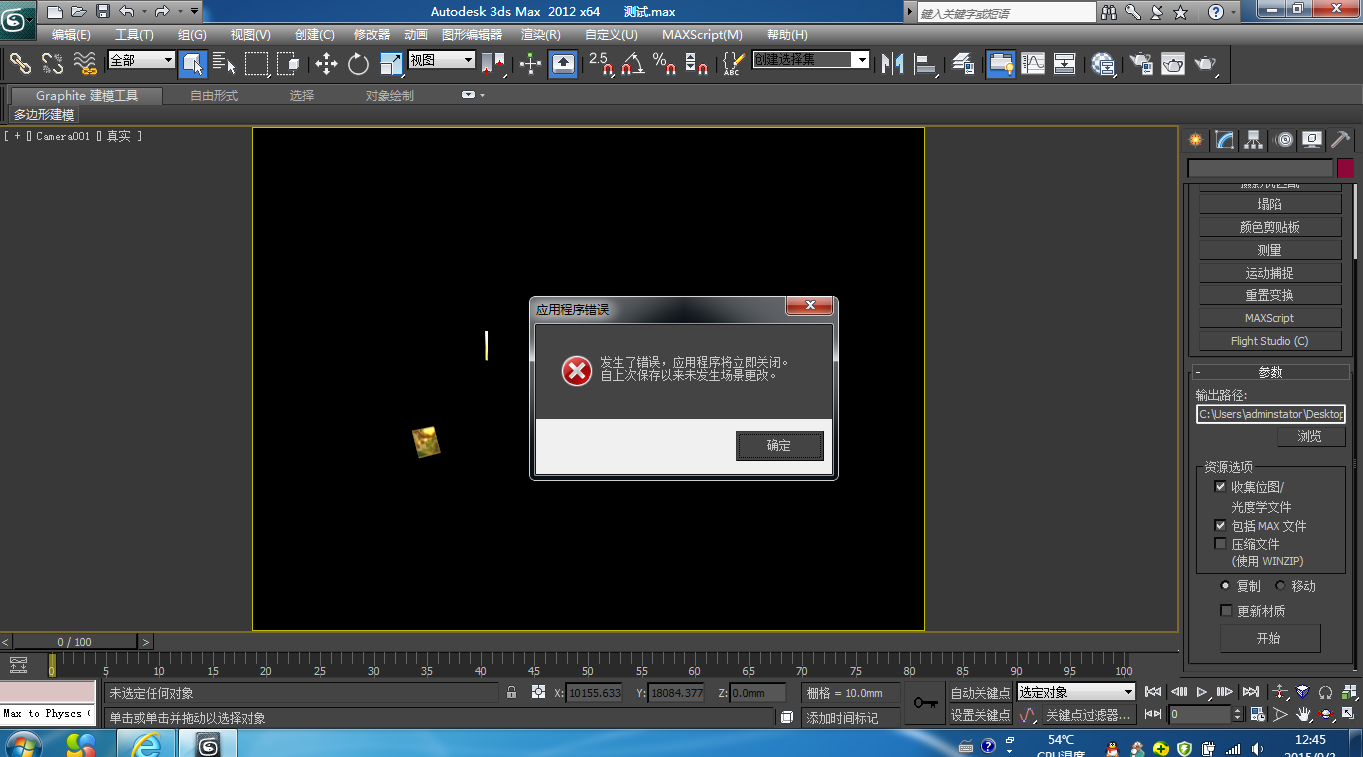Toggle 自动关键点 auto key mode
The image size is (1363, 757).
click(x=979, y=692)
